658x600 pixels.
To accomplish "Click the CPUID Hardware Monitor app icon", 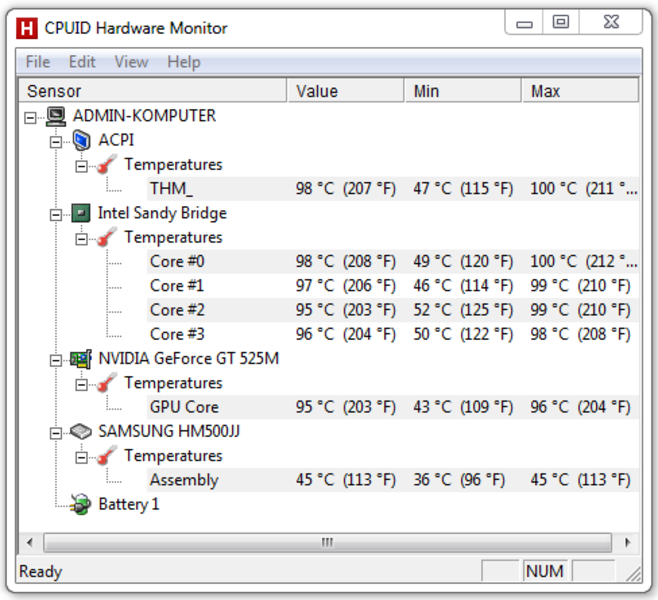I will [x=26, y=29].
